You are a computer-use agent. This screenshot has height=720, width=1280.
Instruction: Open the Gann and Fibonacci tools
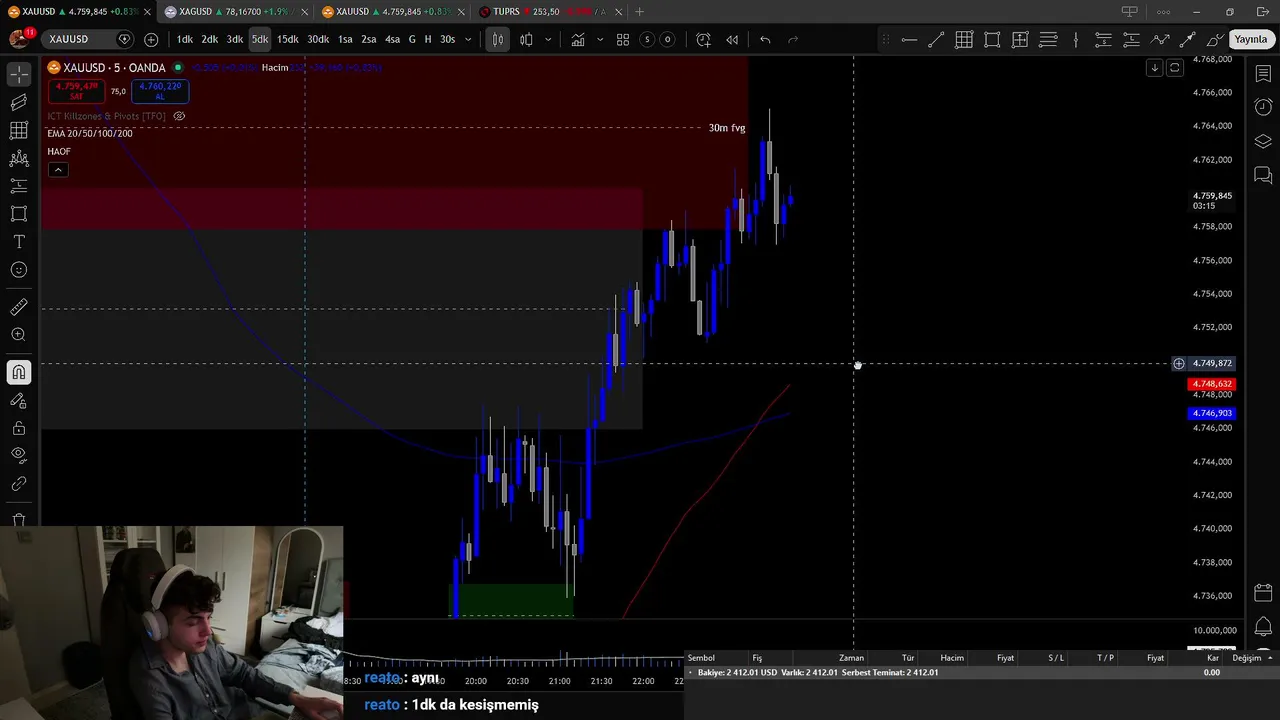tap(19, 130)
